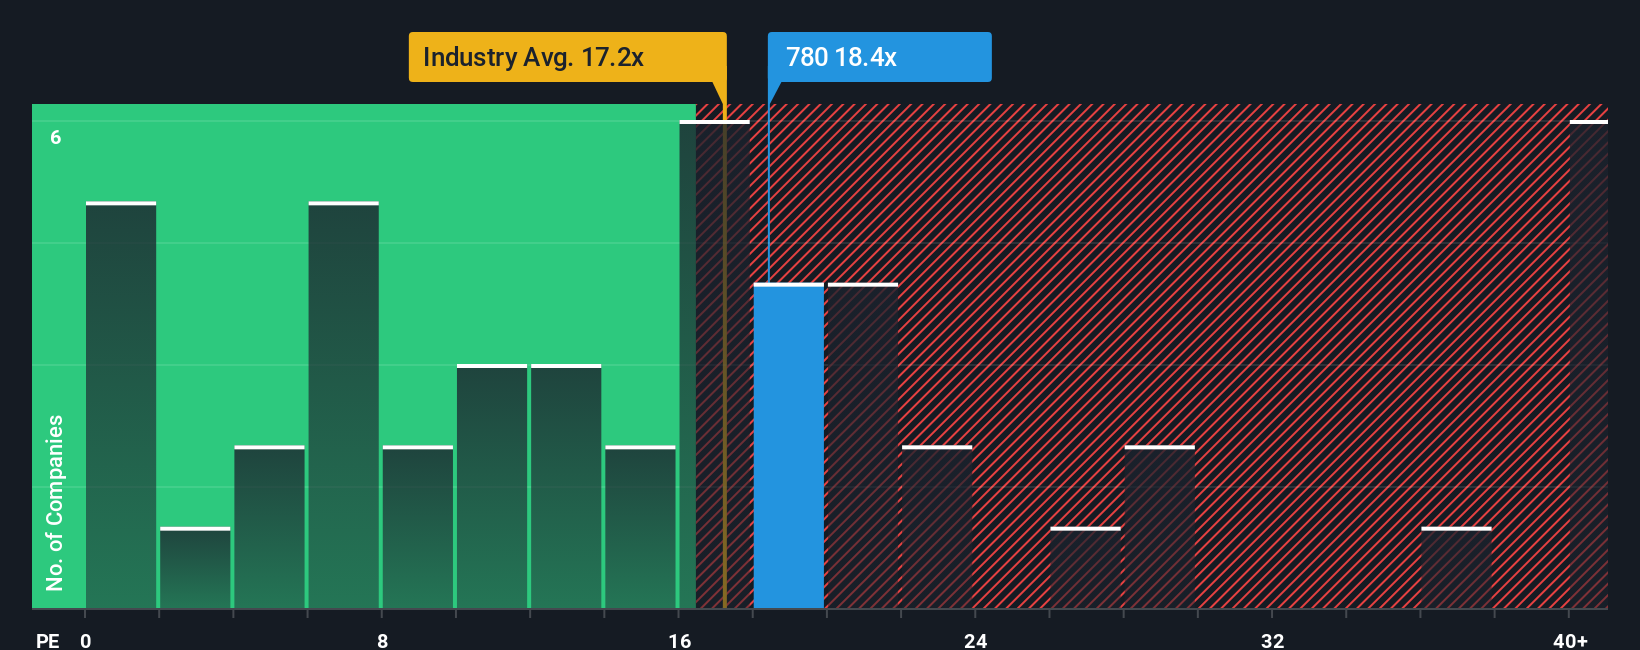
Task: Click the x-axis value 0
Action: click(86, 640)
